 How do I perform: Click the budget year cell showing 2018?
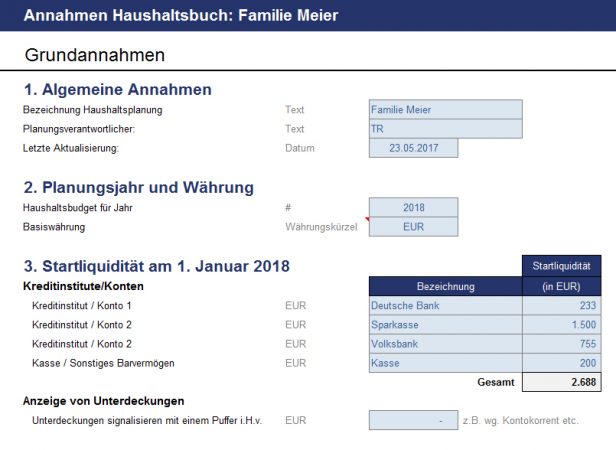(413, 208)
